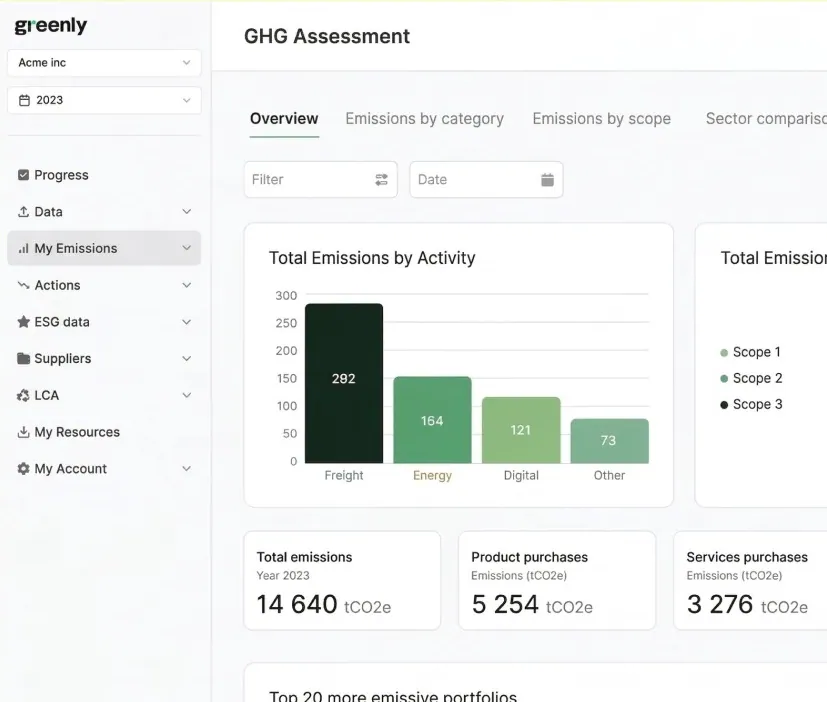Viewport: 827px width, 702px height.
Task: Open the Progress sidebar item
Action: click(104, 175)
